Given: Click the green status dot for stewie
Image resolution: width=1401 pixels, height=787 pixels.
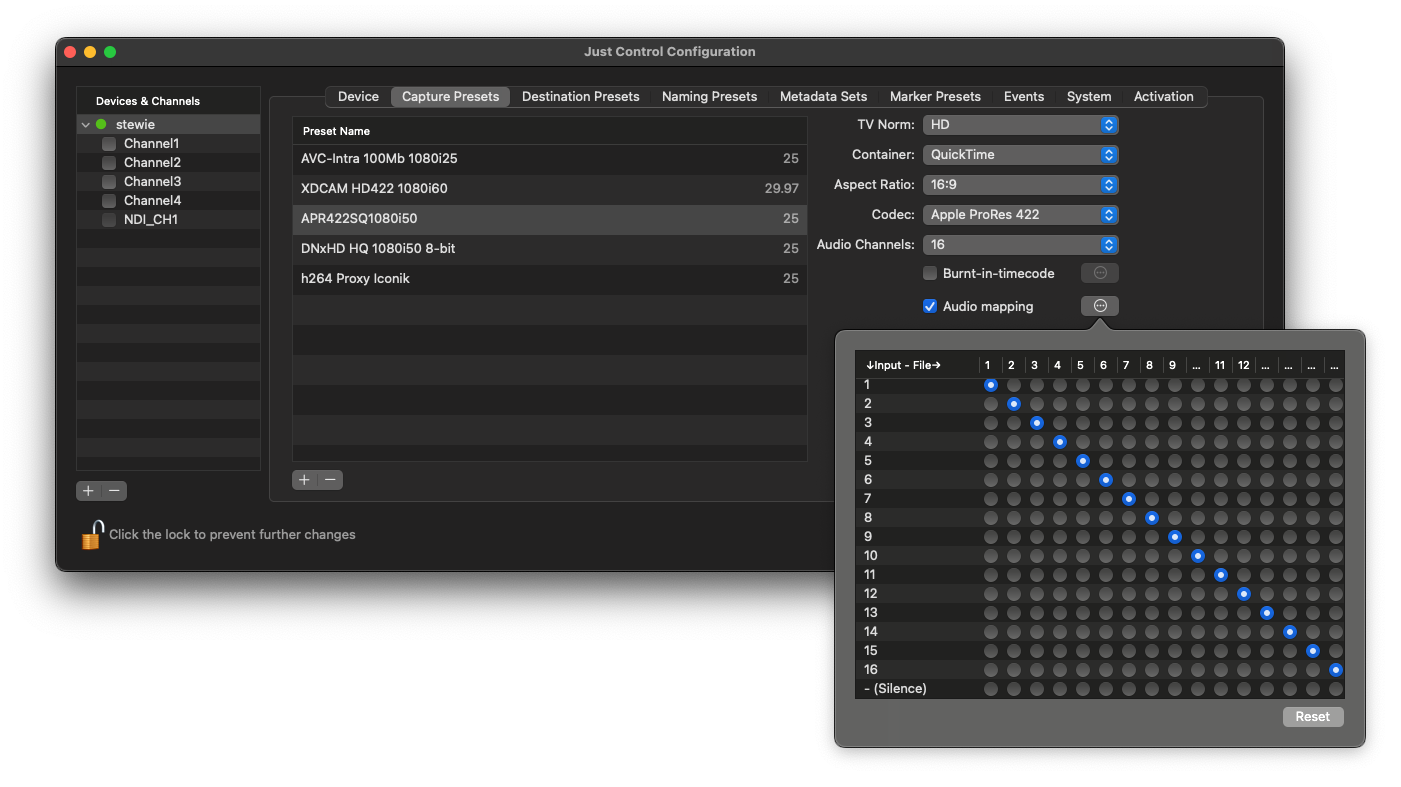Looking at the screenshot, I should pyautogui.click(x=101, y=125).
